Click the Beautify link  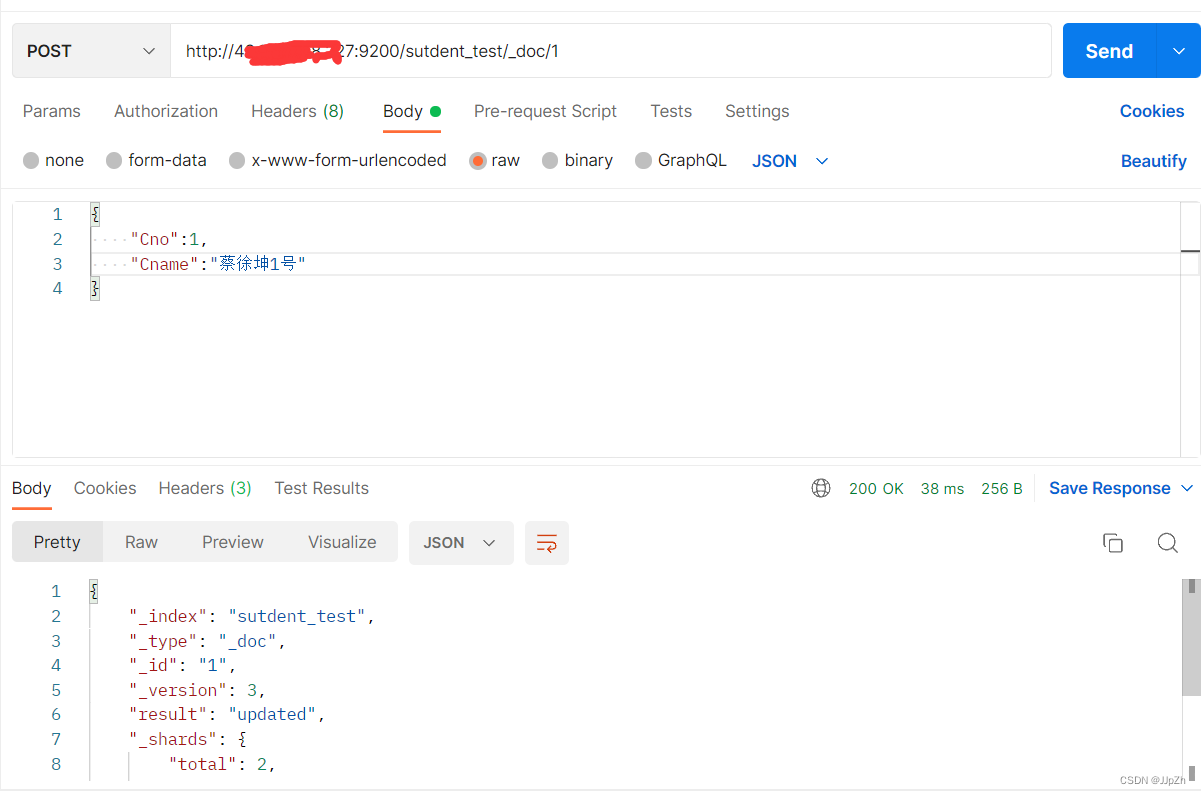point(1154,161)
